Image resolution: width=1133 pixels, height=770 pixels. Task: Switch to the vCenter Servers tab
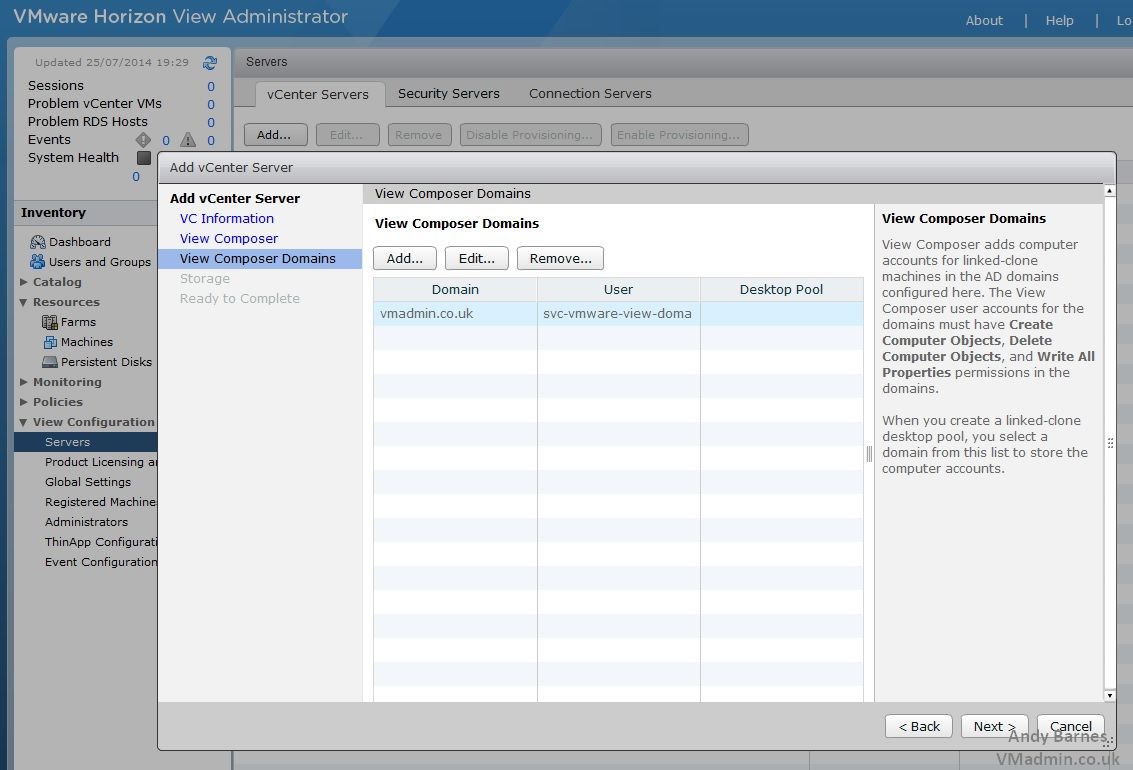318,94
